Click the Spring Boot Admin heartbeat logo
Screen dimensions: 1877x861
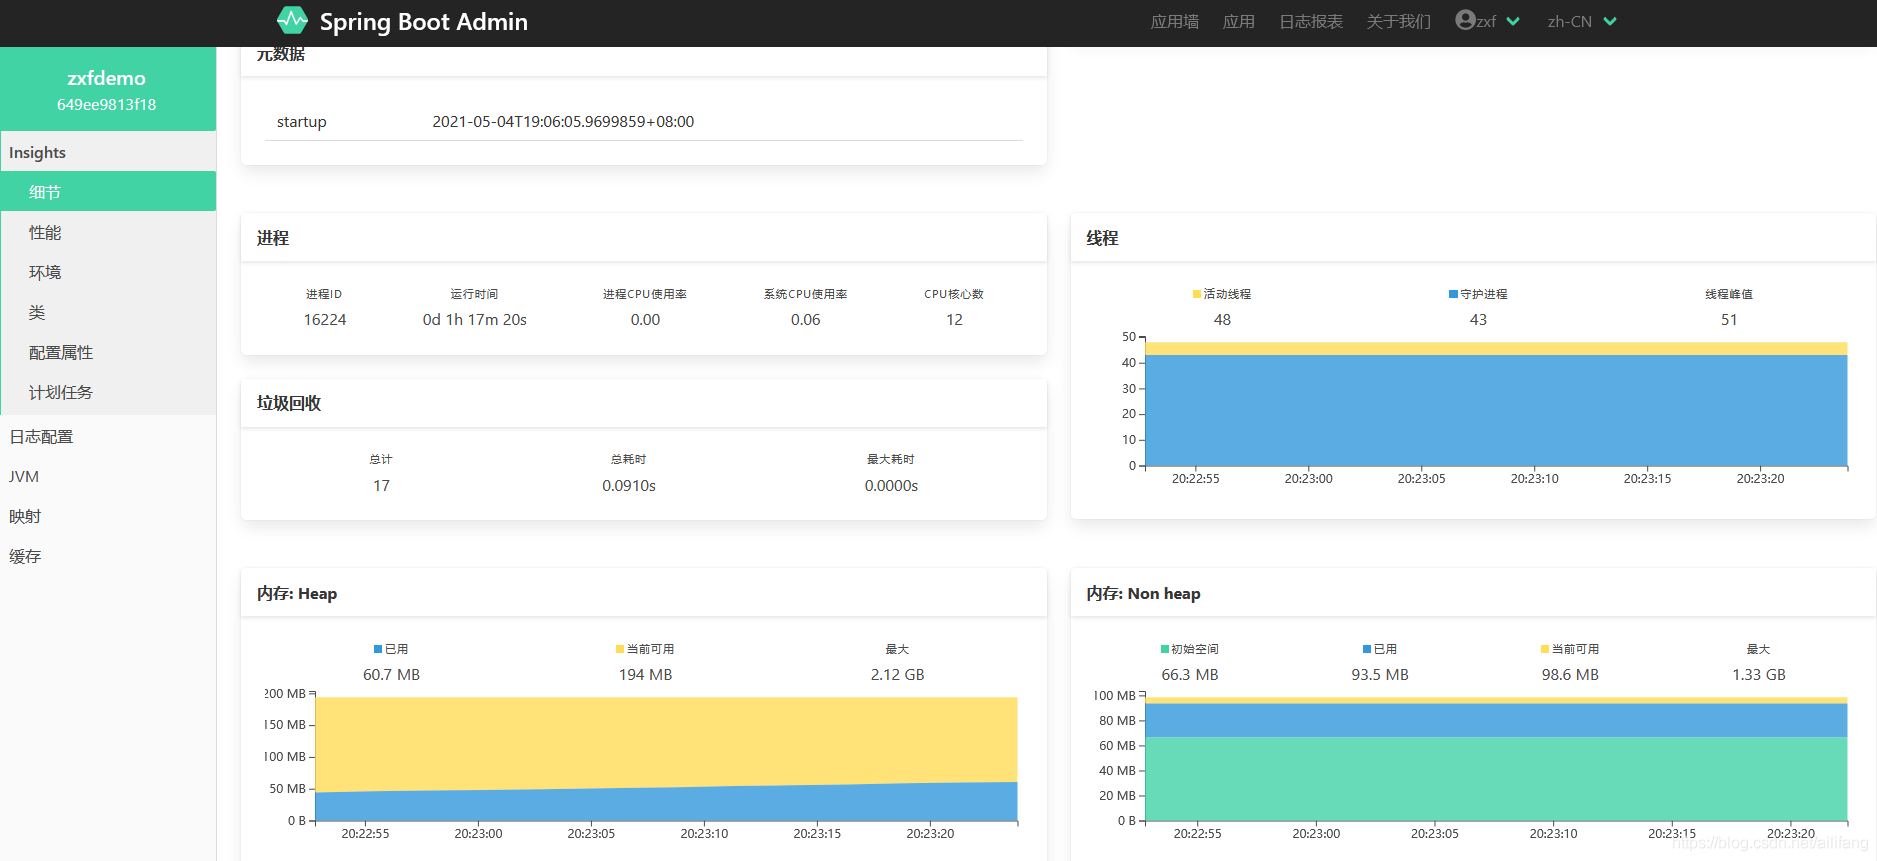click(292, 20)
